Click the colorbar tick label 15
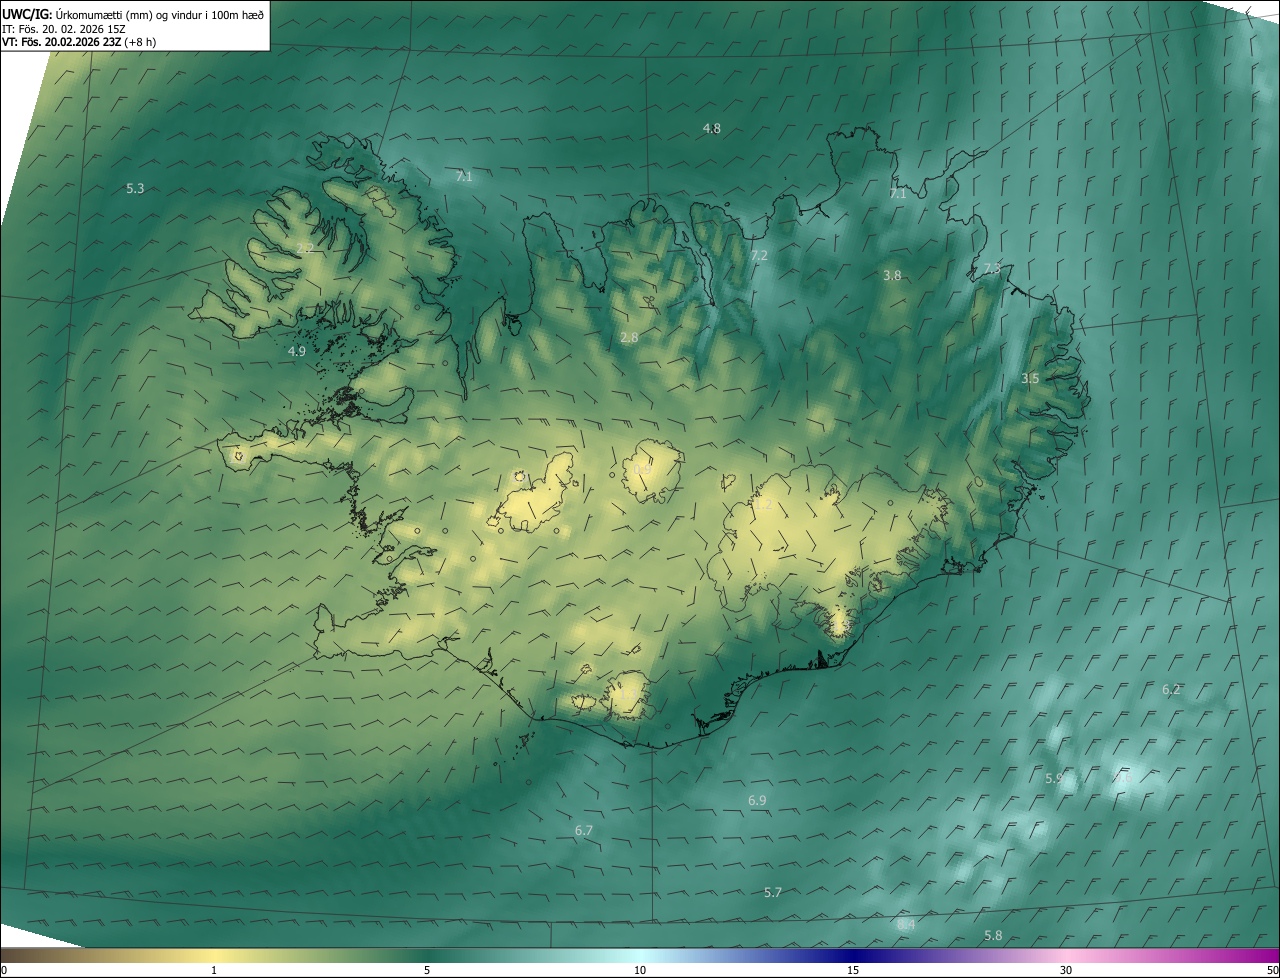Viewport: 1280px width, 978px height. [x=853, y=970]
